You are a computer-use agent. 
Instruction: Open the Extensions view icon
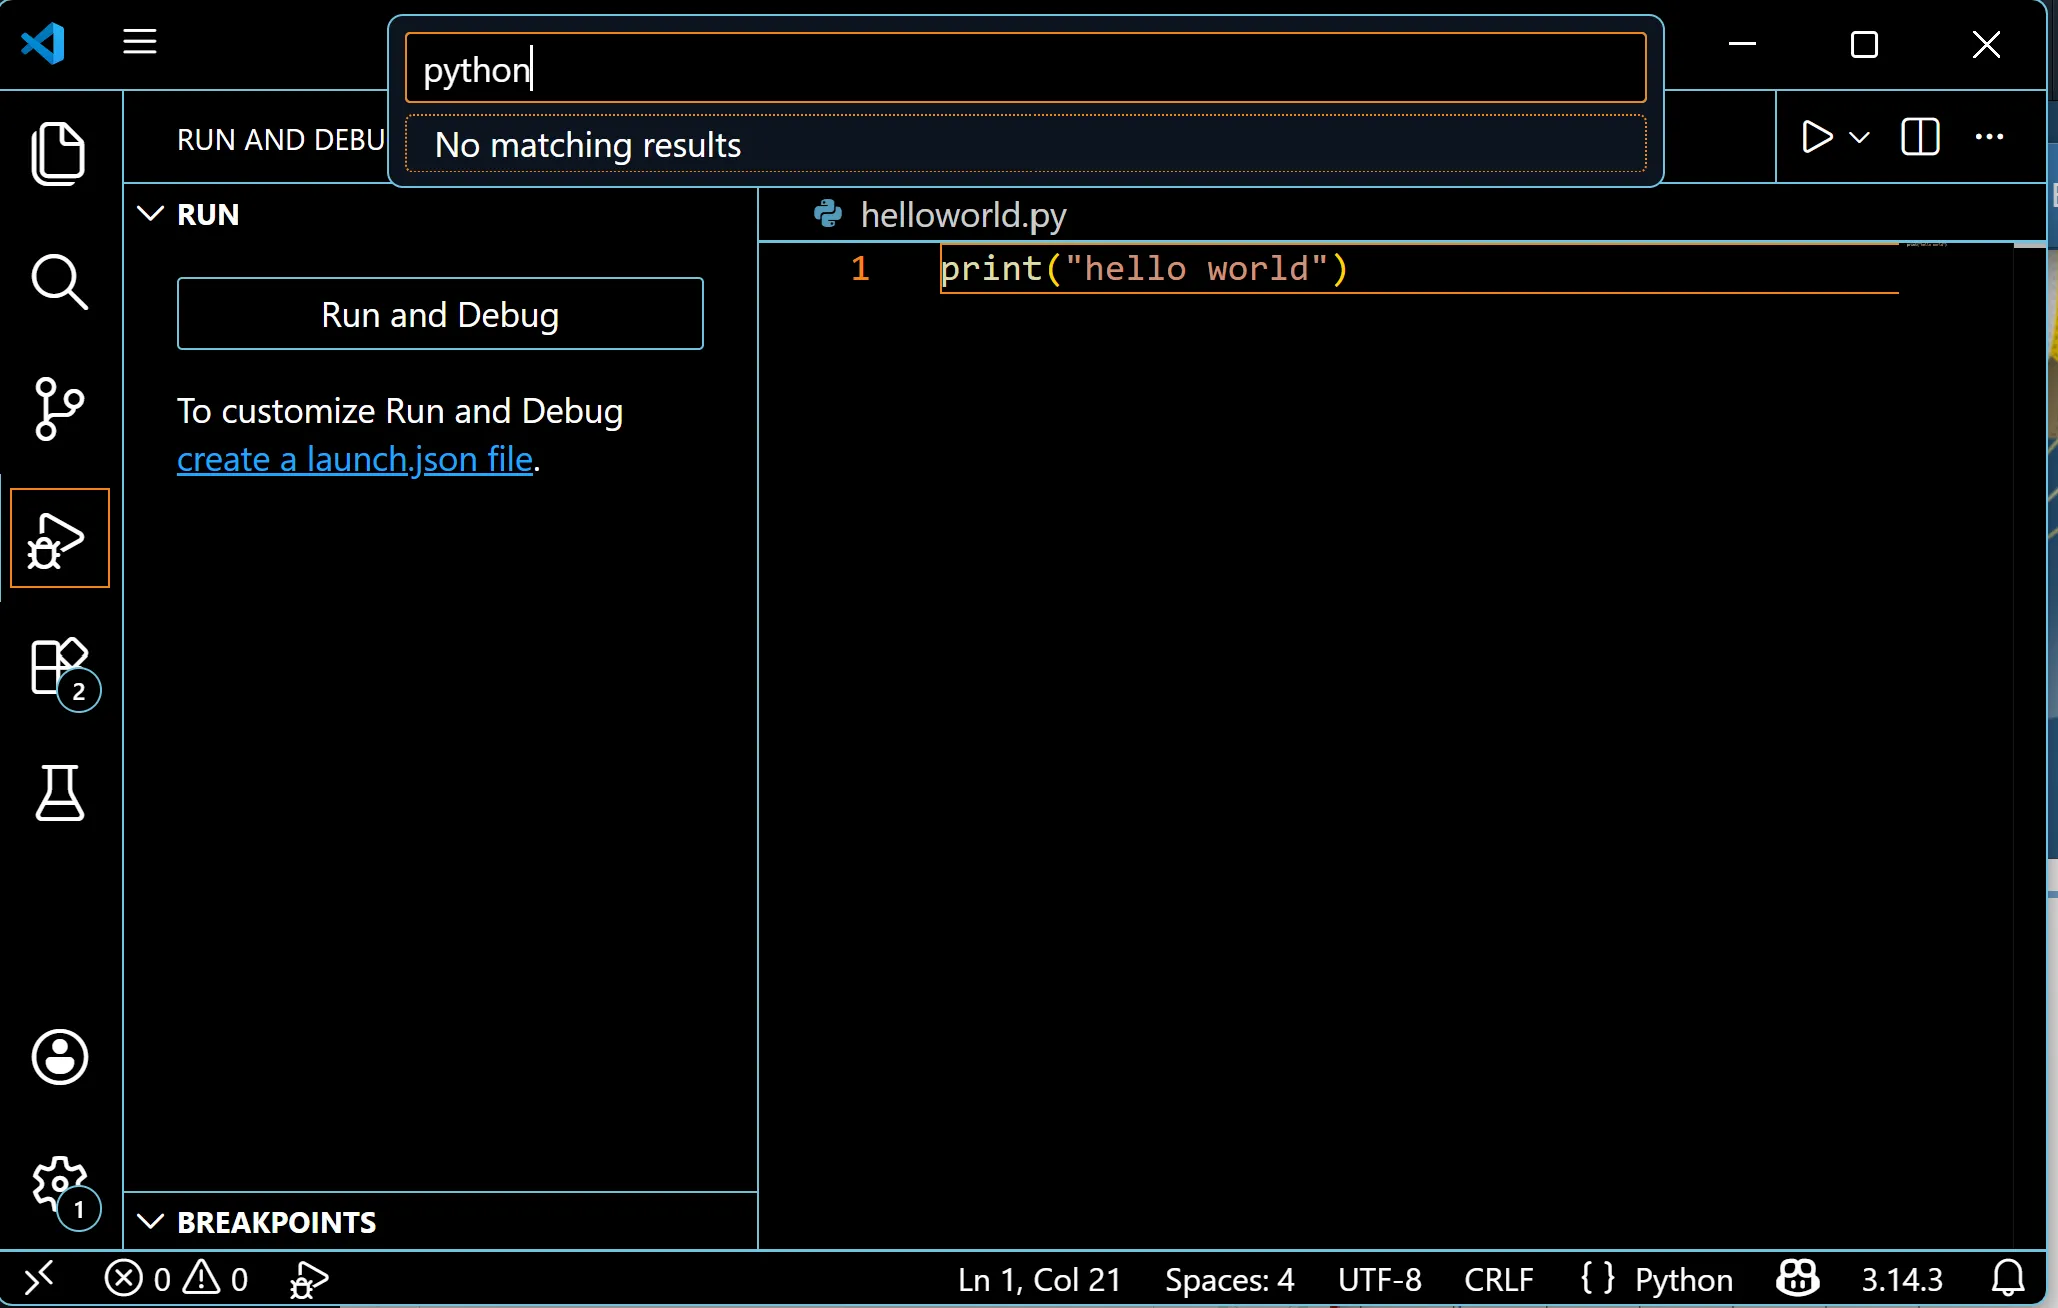tap(59, 667)
